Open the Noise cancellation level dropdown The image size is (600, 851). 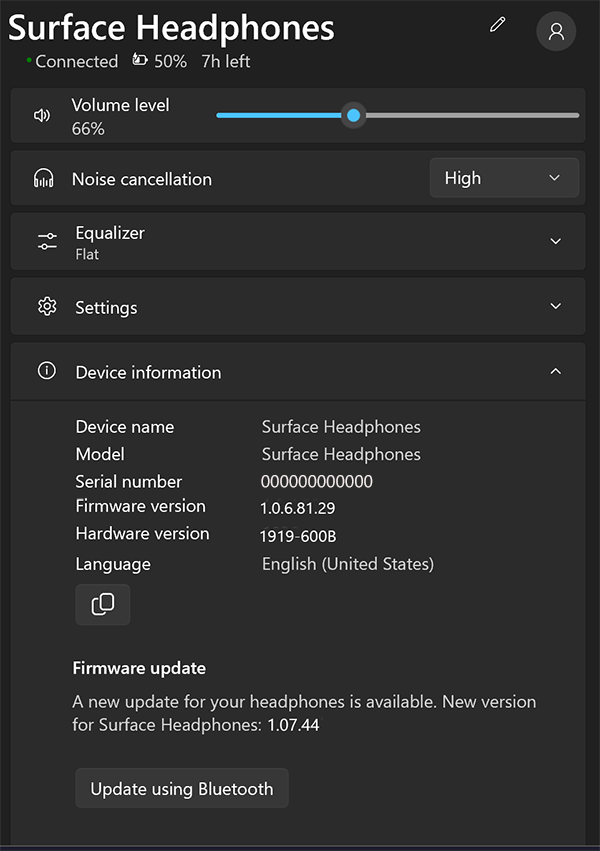click(x=504, y=177)
